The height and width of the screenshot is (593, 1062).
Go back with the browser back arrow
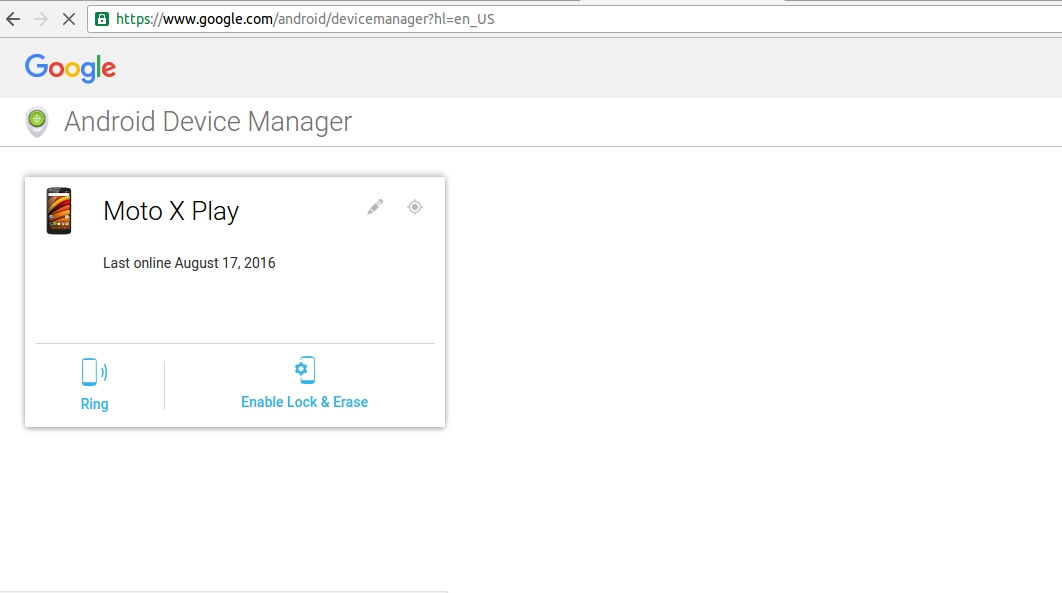(x=13, y=19)
